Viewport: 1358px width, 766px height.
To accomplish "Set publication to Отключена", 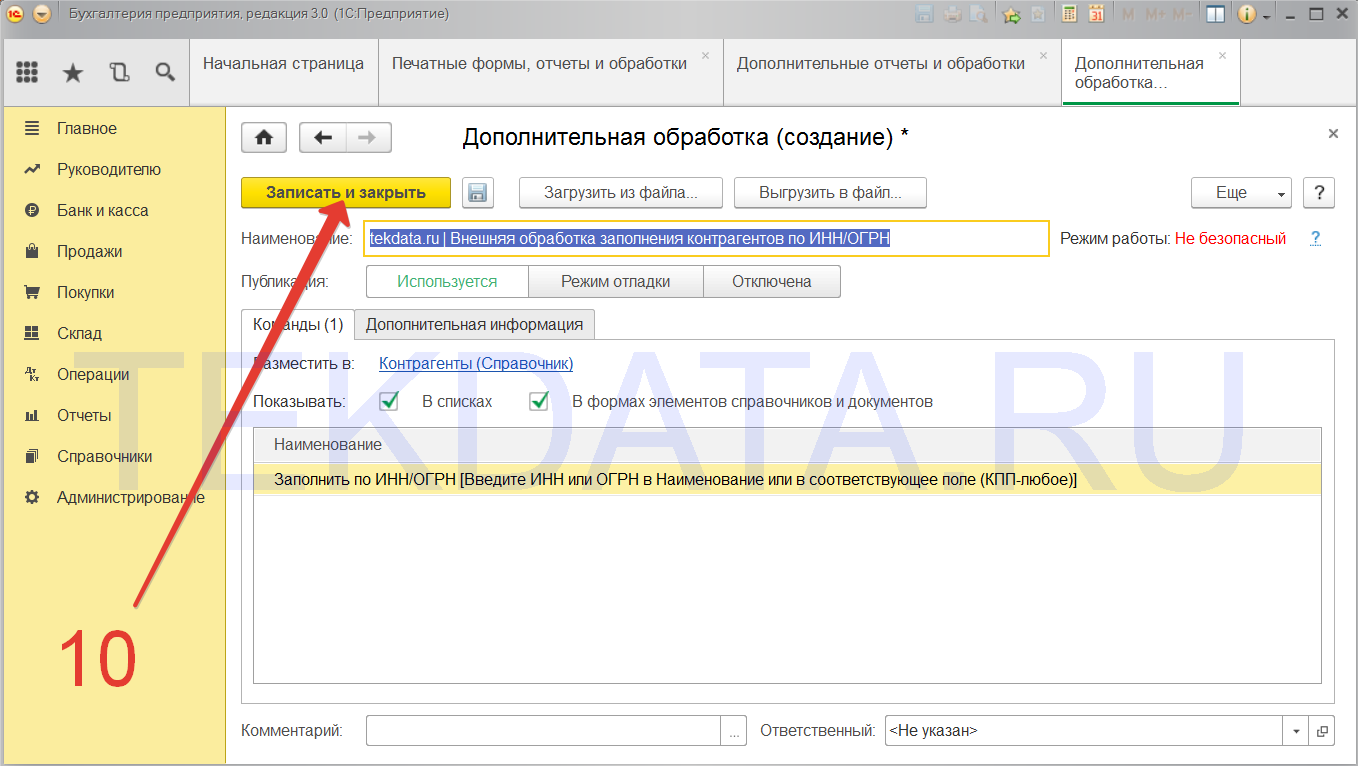I will [772, 282].
